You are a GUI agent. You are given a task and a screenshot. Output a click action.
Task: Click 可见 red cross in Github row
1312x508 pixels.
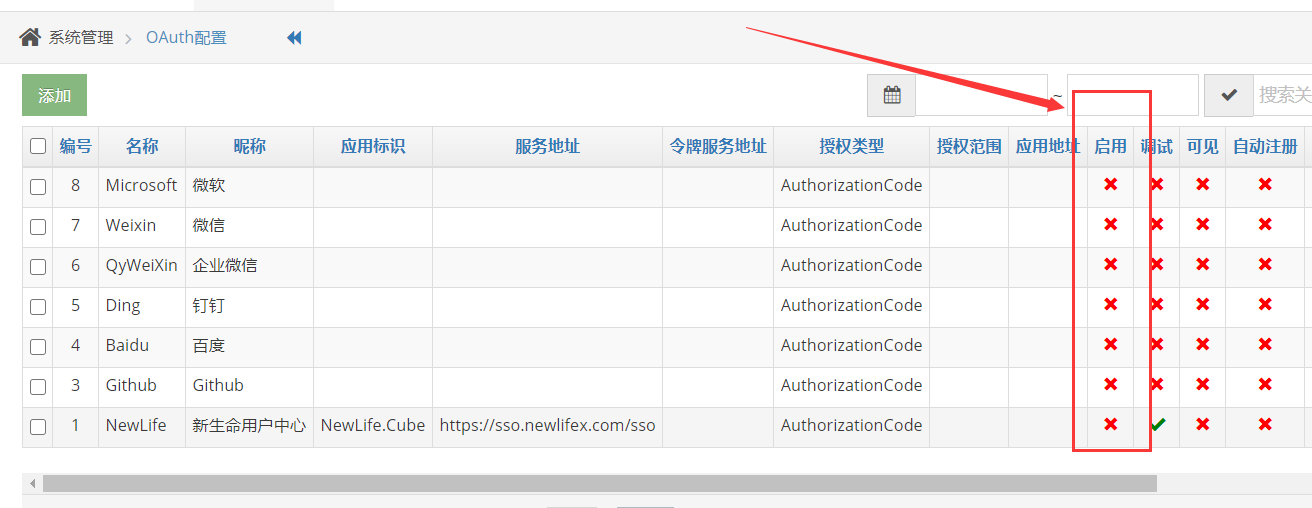tap(1203, 385)
